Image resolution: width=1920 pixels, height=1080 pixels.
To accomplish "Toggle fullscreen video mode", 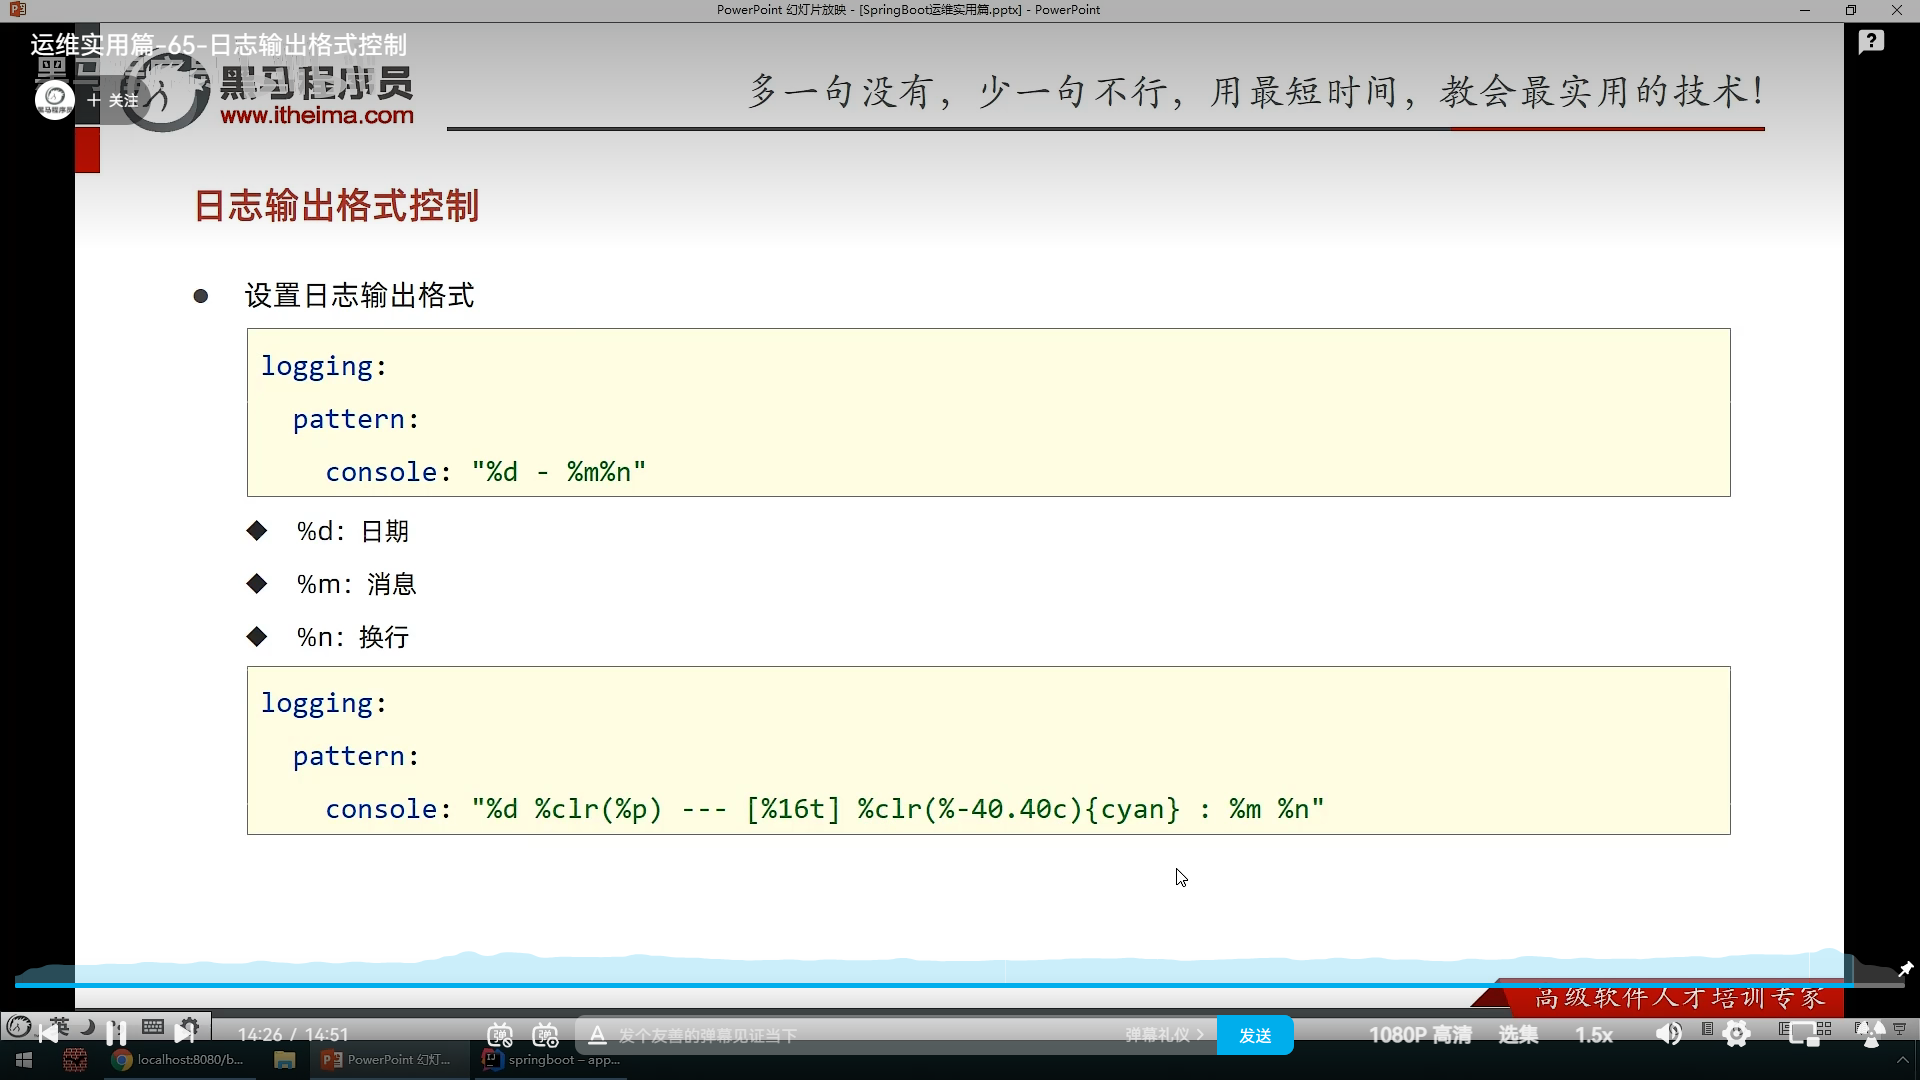I will click(1870, 1034).
